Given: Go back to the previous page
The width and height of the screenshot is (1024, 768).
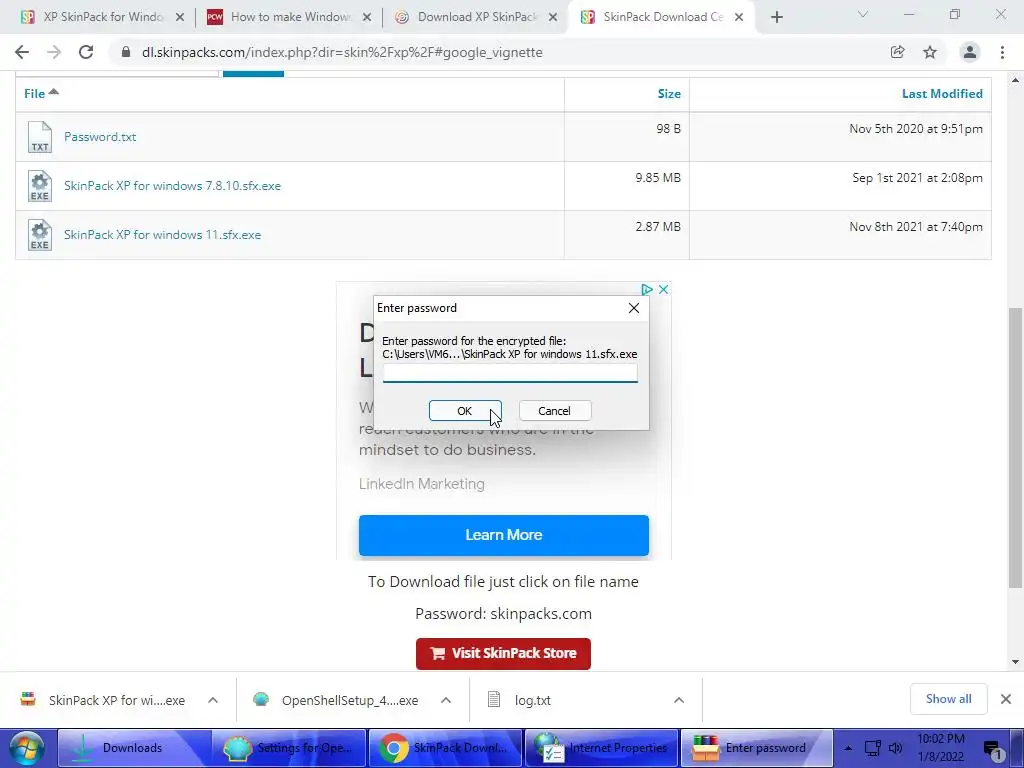Looking at the screenshot, I should pos(22,52).
